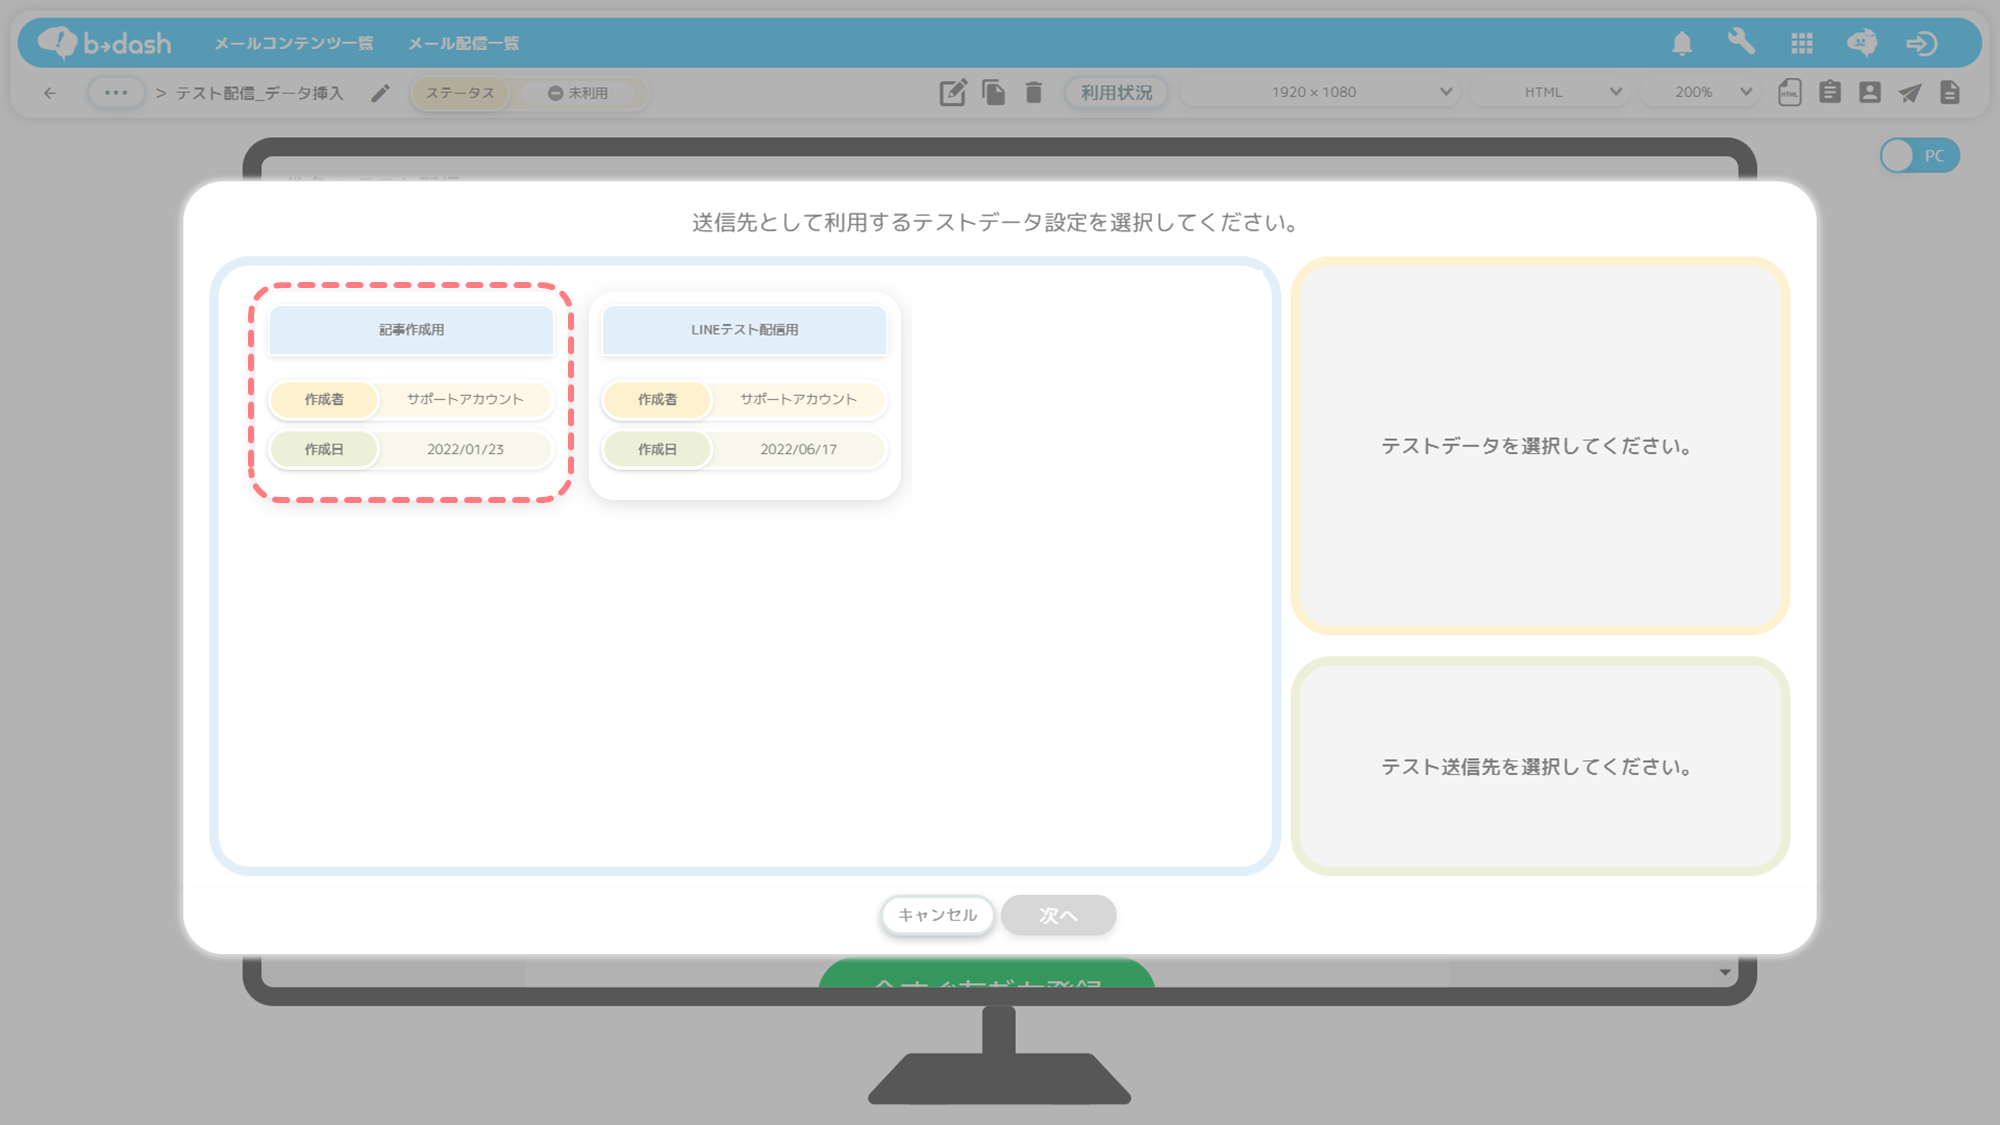The width and height of the screenshot is (2000, 1125).
Task: Click the pencil rename icon beside title
Action: (x=380, y=93)
